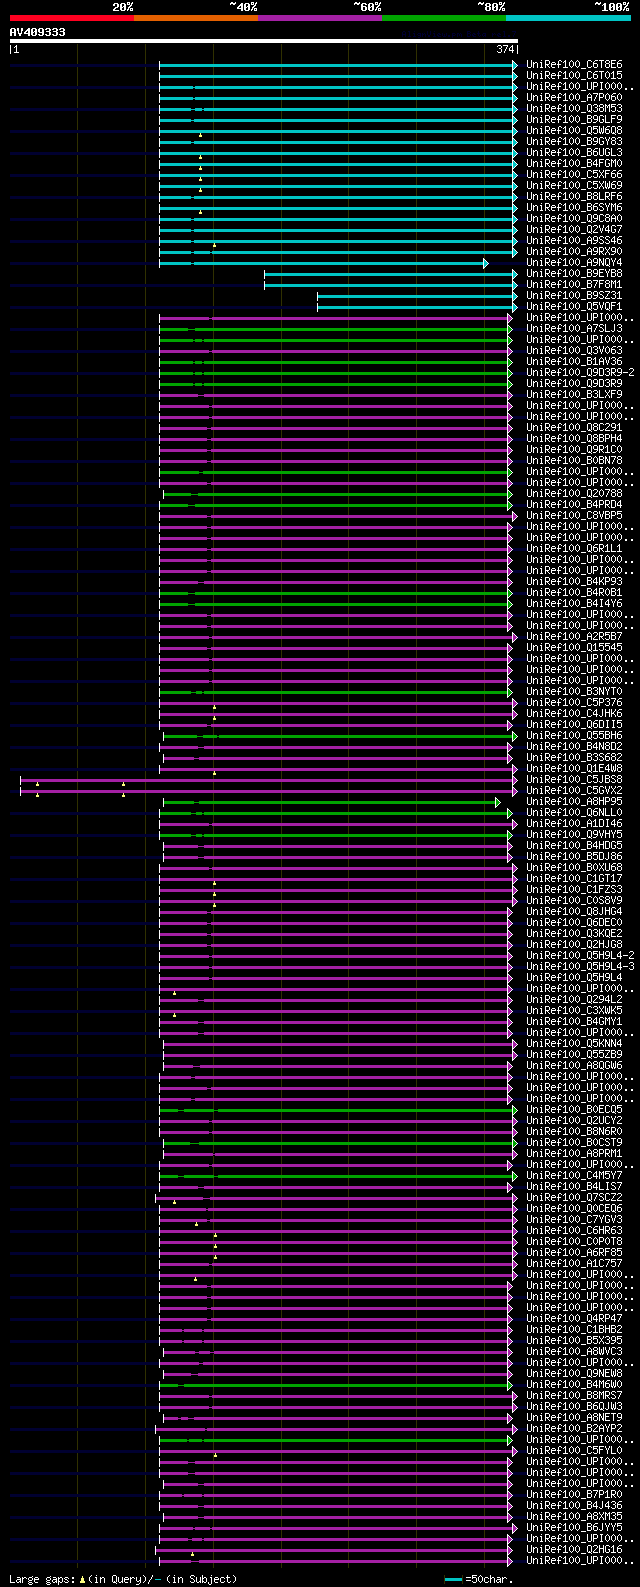Screen dimensions: 640x1587
Task: Click the UniRef100_B6SYM6 entry
Action: point(574,208)
